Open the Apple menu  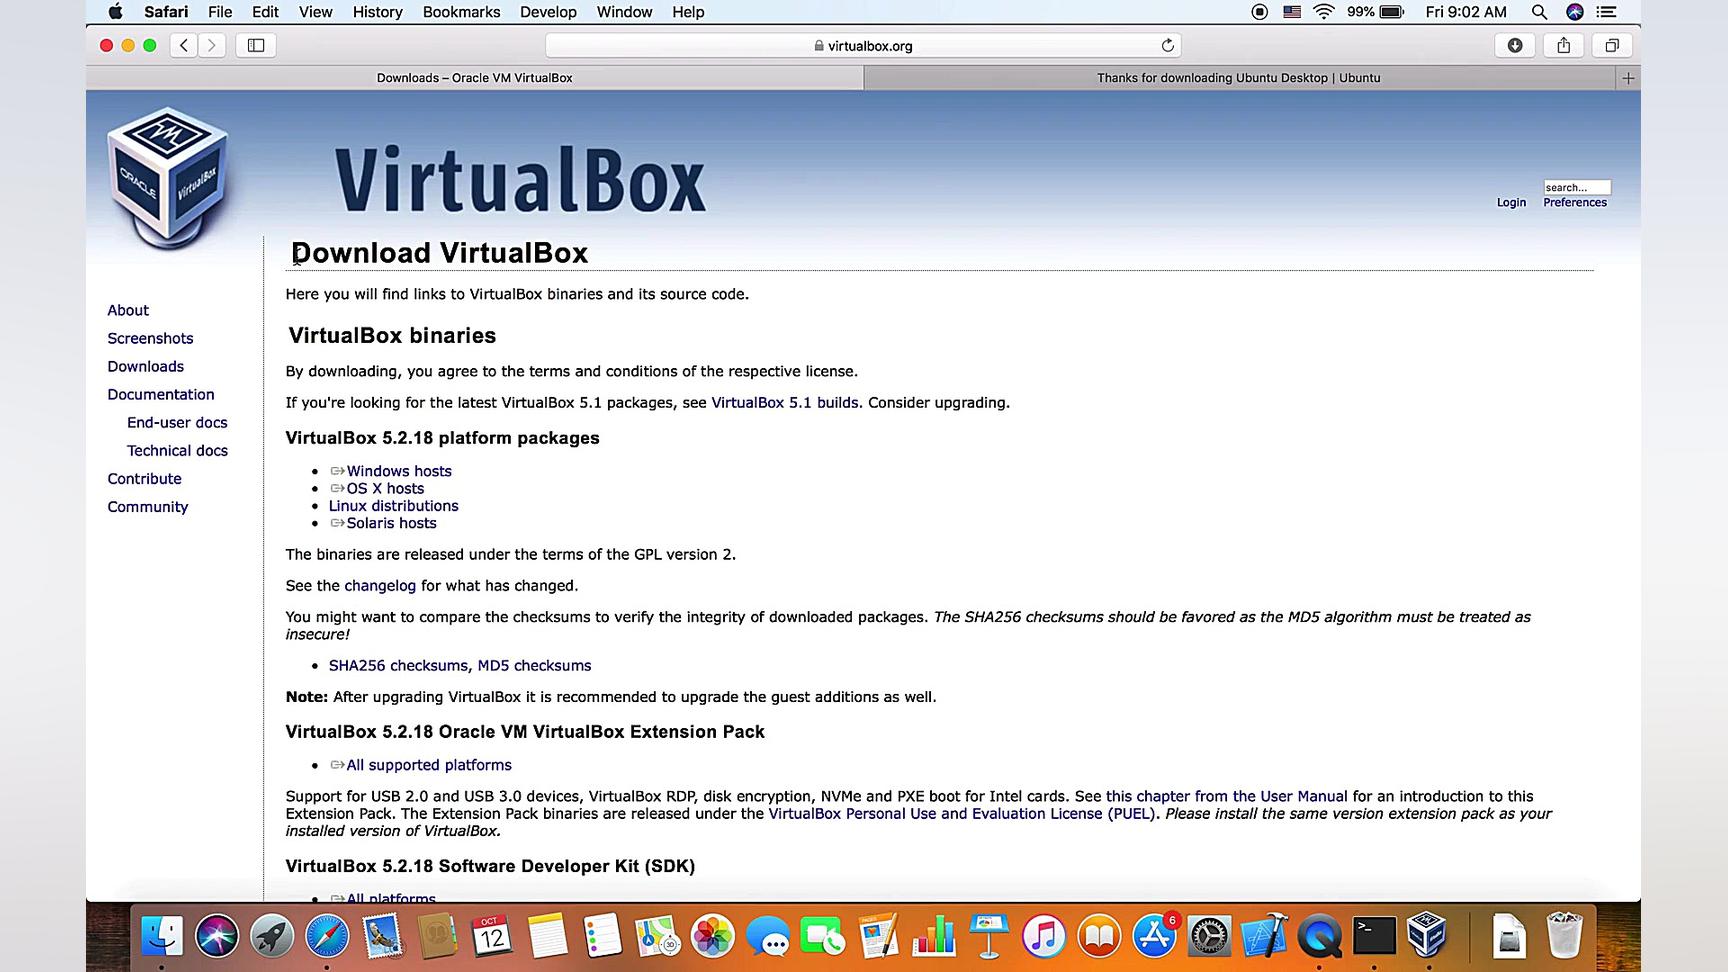[115, 12]
